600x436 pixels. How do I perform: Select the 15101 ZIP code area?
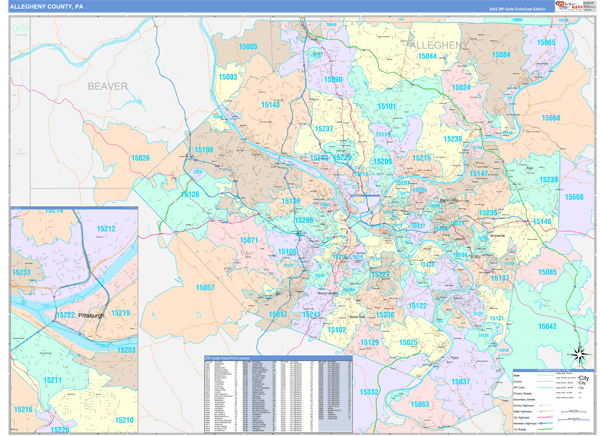tap(386, 106)
